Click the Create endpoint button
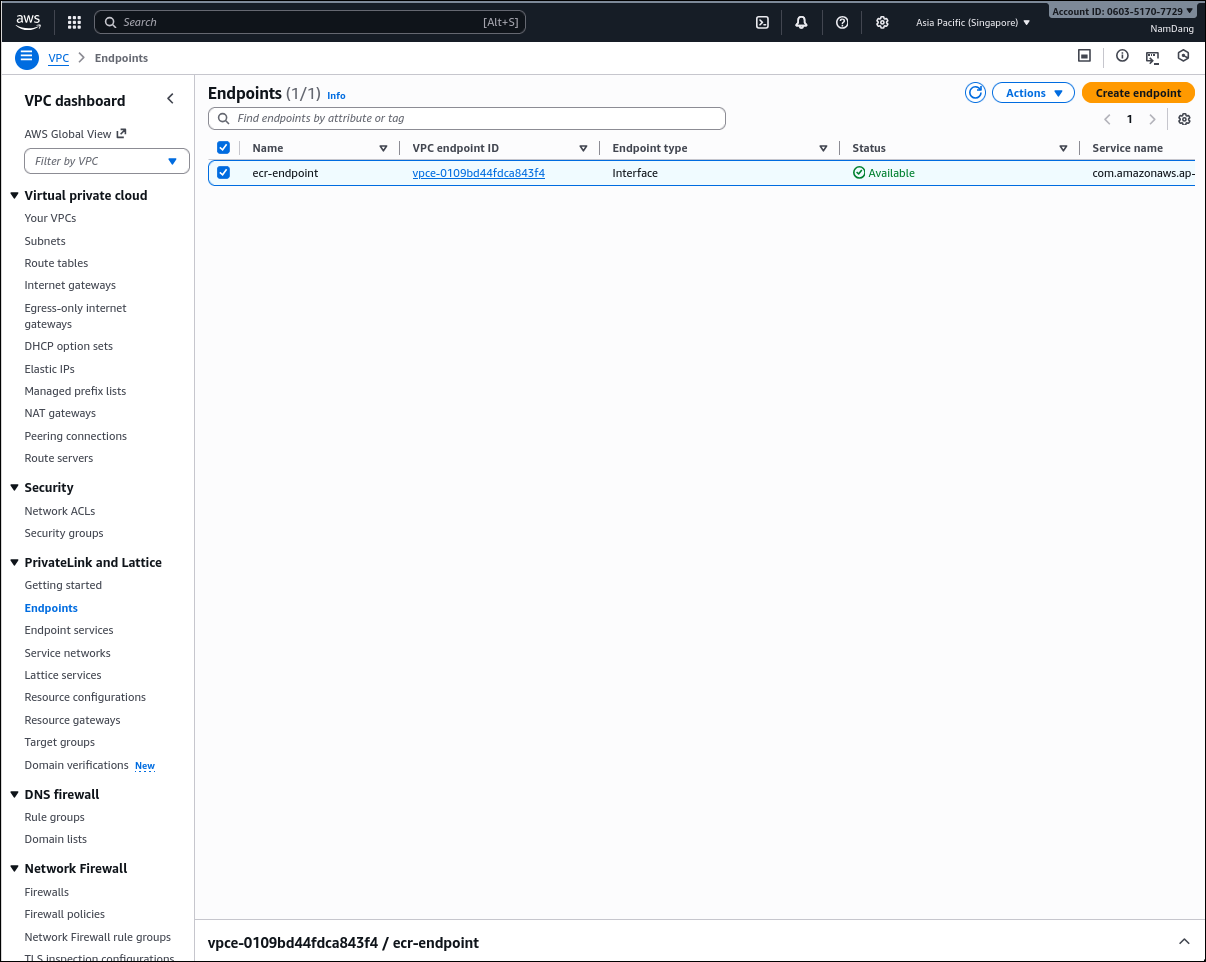 1138,91
